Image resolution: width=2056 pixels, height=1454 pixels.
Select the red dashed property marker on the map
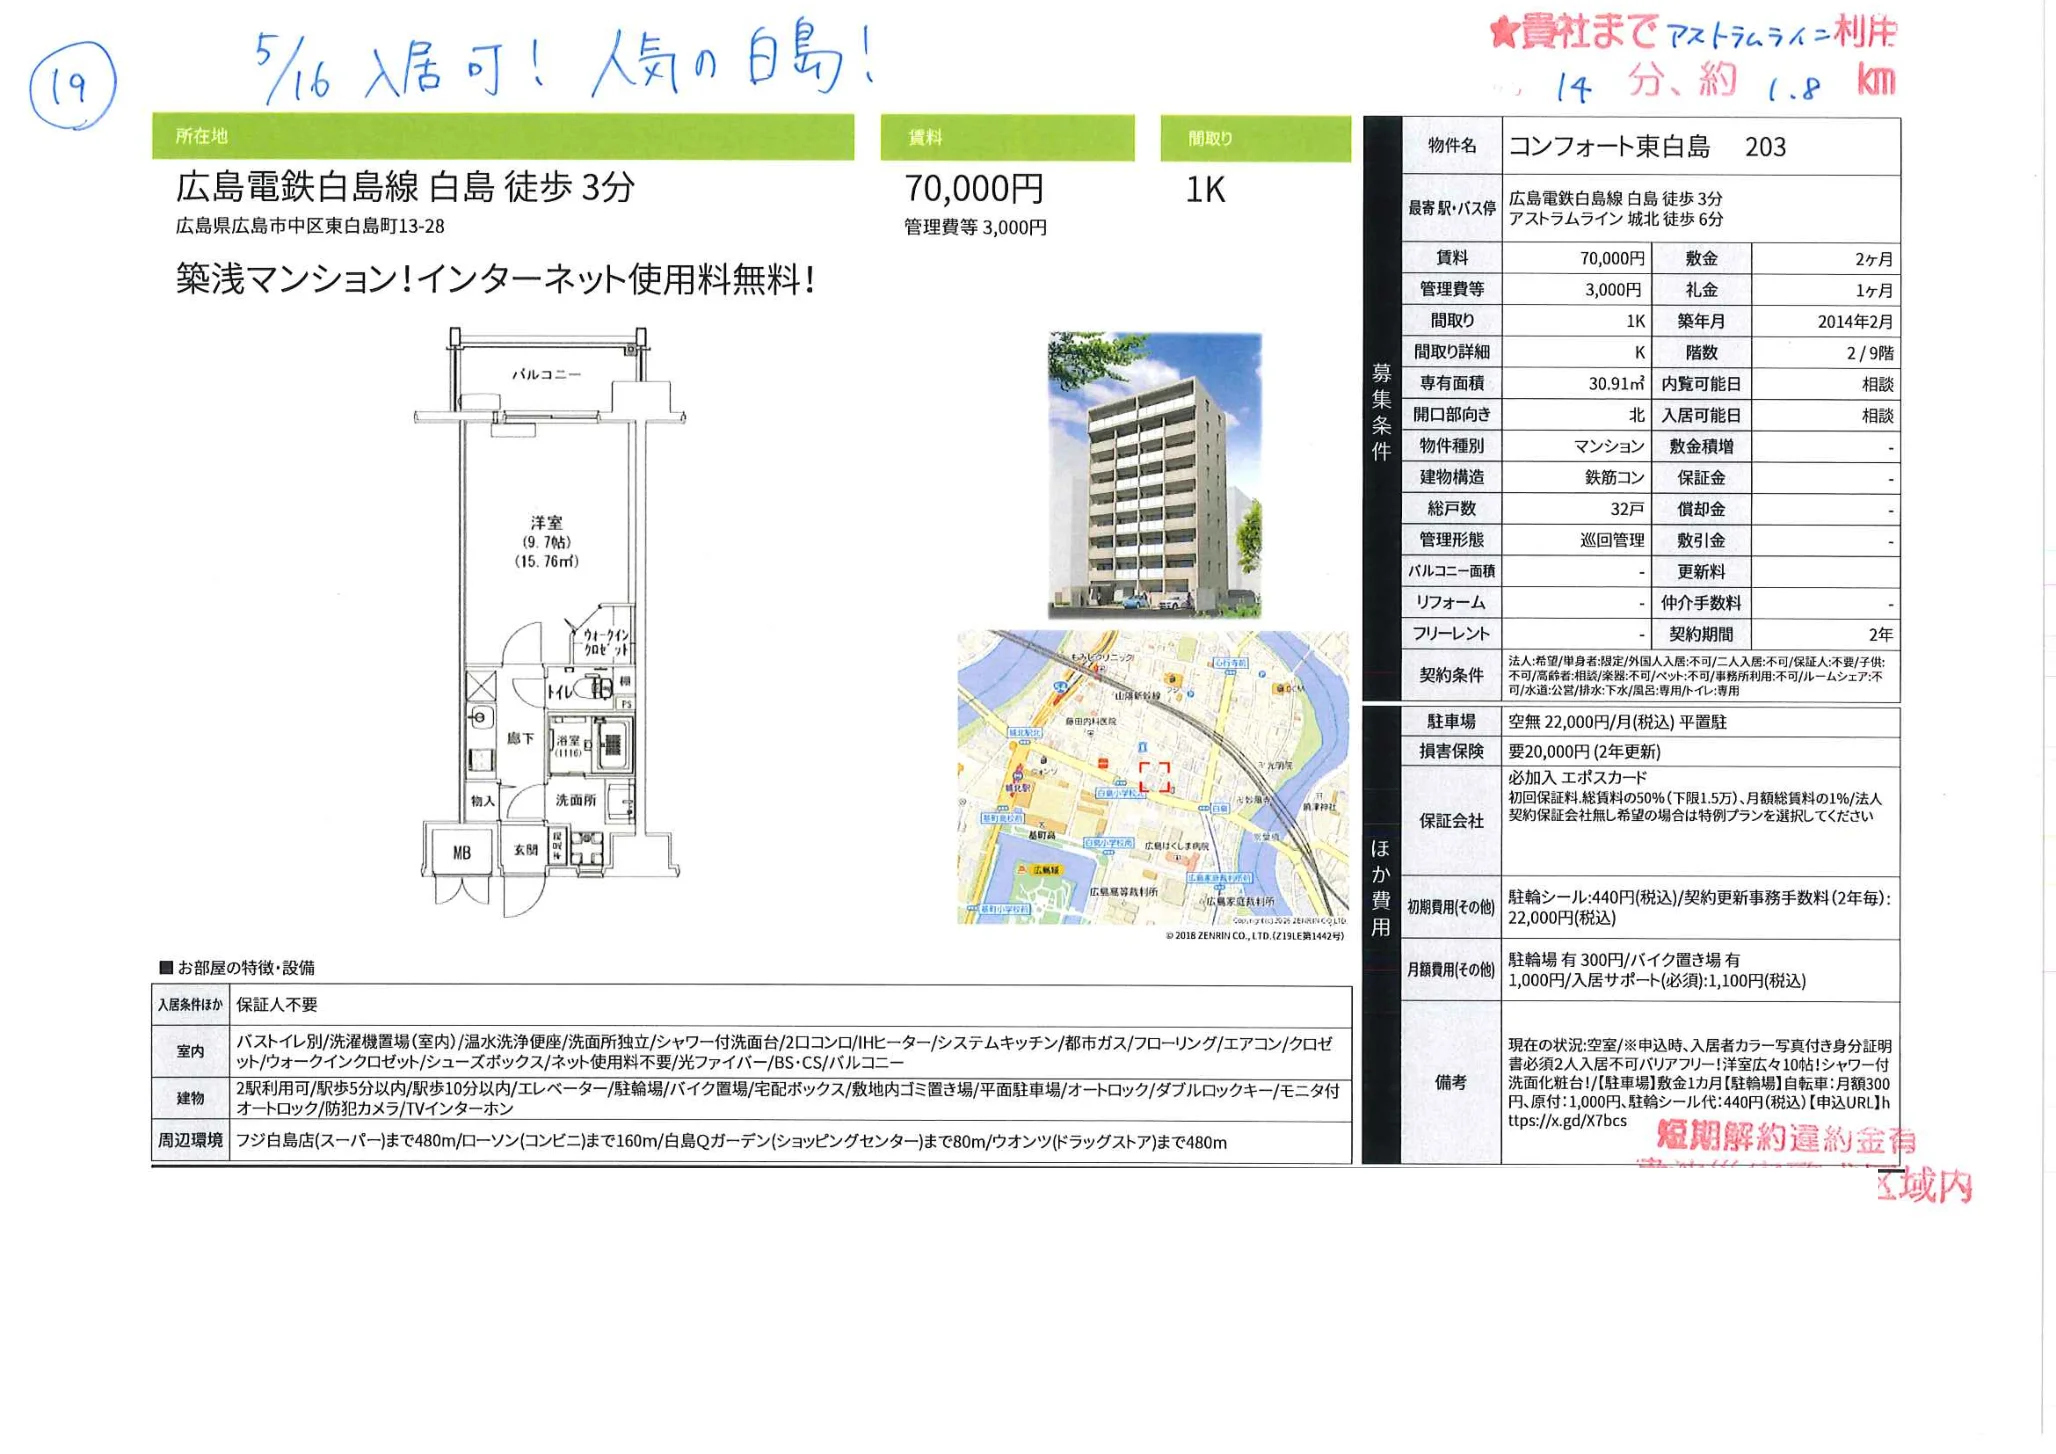point(1155,777)
